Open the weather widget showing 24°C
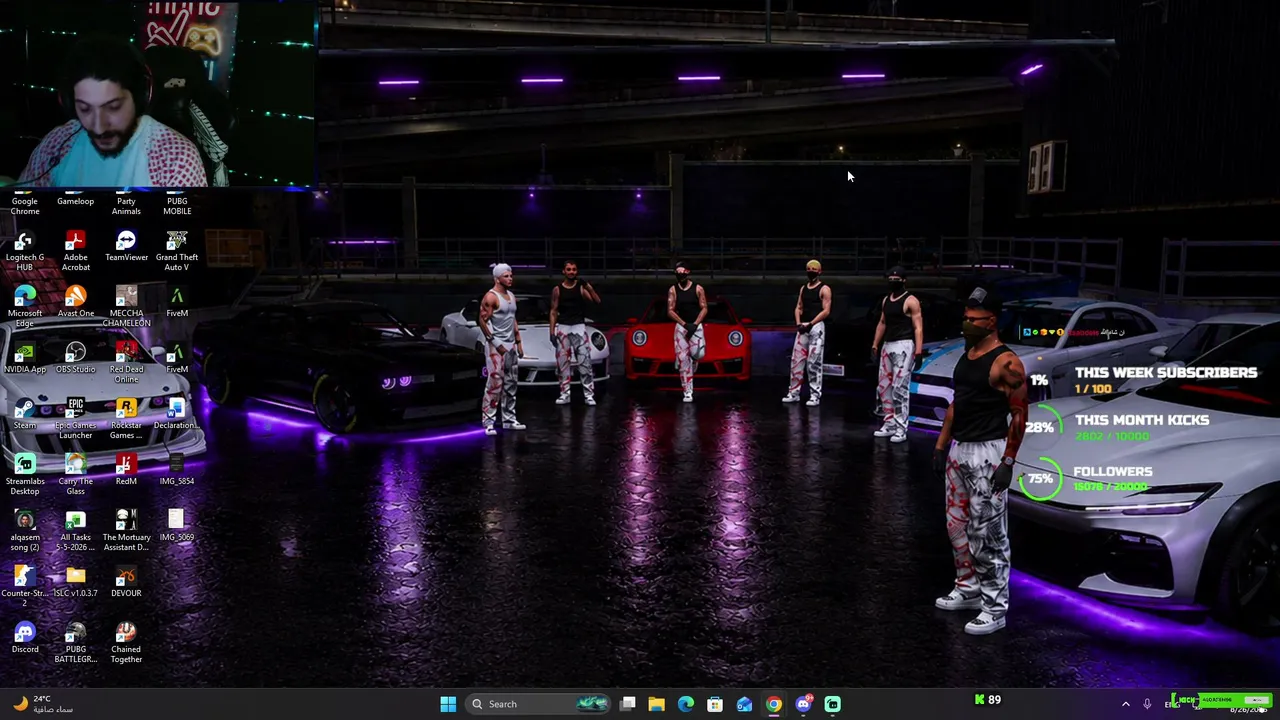Screen dimensions: 1280x720 (45, 704)
